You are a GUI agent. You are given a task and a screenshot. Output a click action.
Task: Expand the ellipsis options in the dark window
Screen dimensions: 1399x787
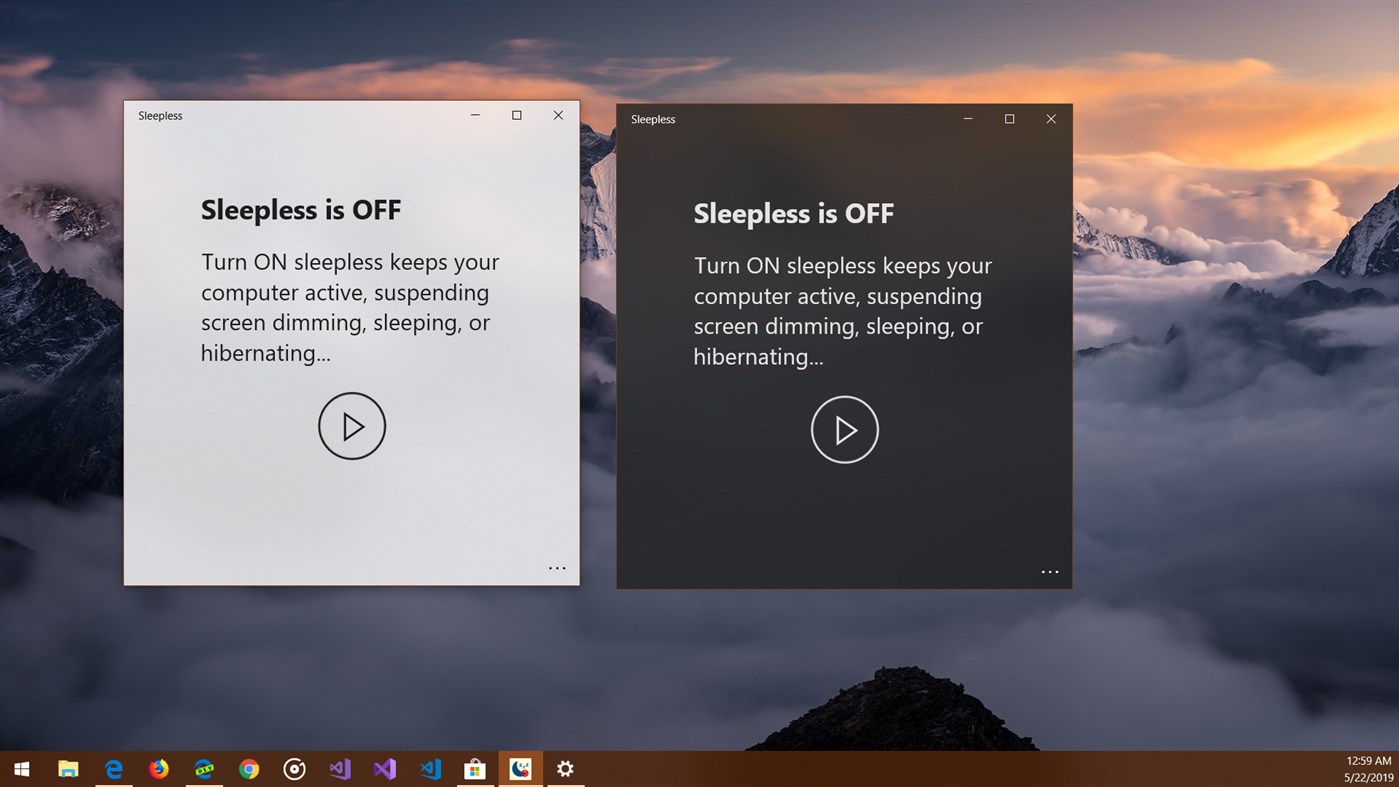click(1050, 571)
